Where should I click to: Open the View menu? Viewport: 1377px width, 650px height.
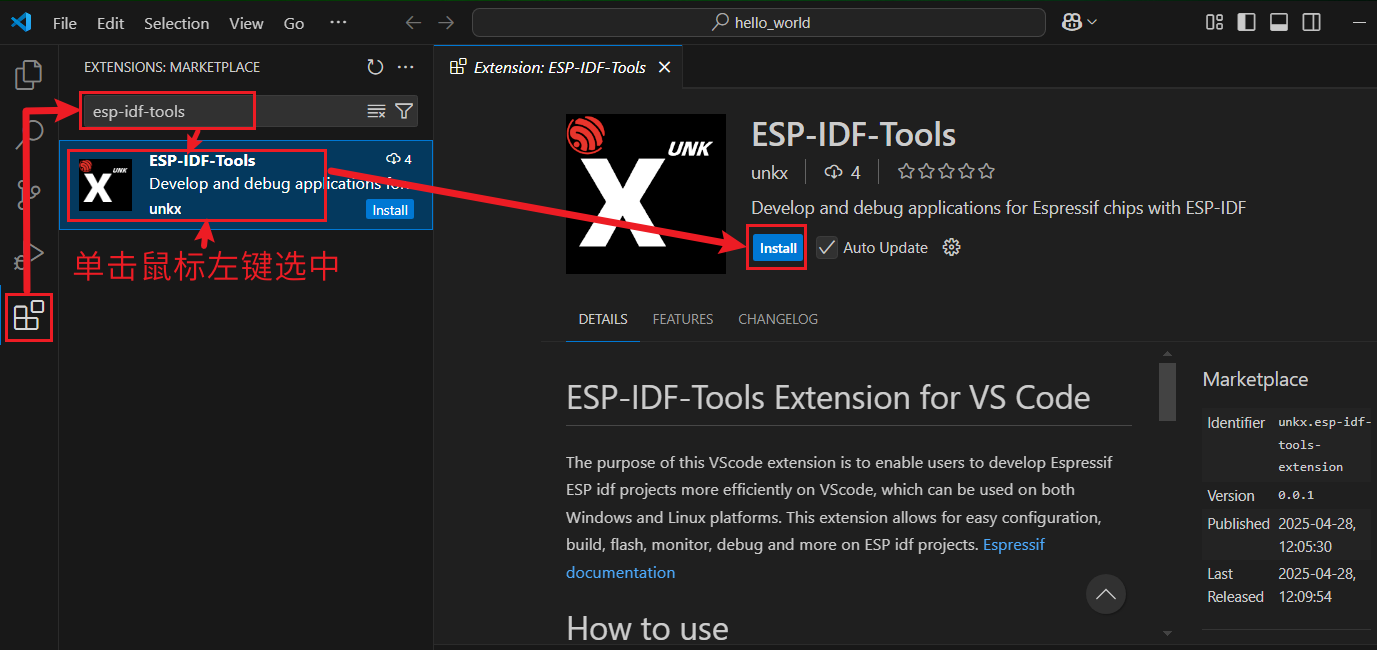[x=246, y=23]
